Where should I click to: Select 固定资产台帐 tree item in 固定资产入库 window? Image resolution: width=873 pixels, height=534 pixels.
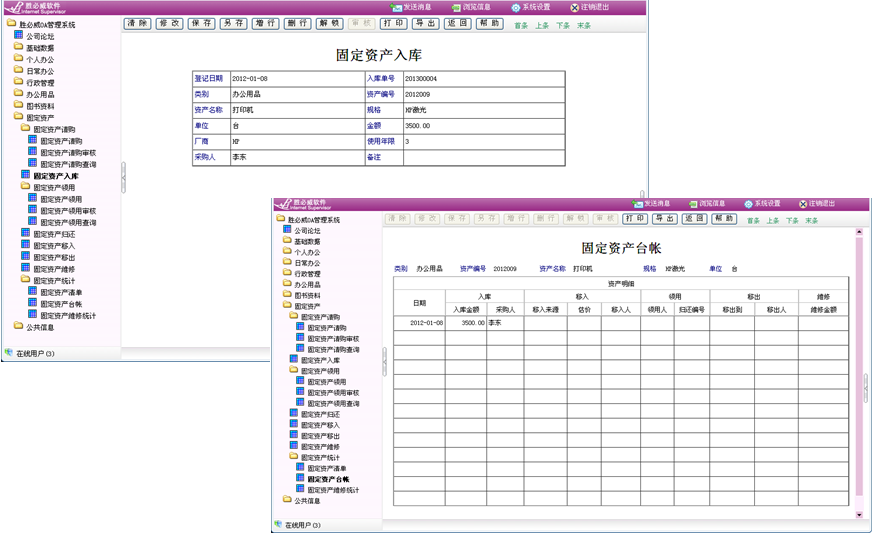point(61,304)
